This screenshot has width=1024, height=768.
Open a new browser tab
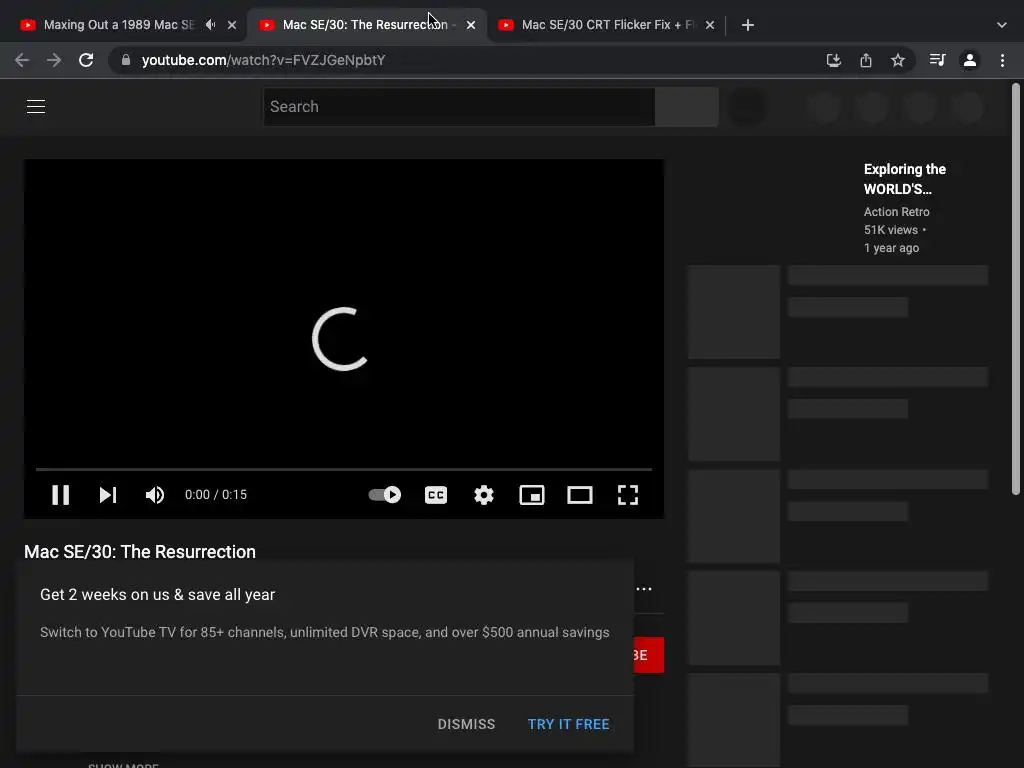pos(748,25)
